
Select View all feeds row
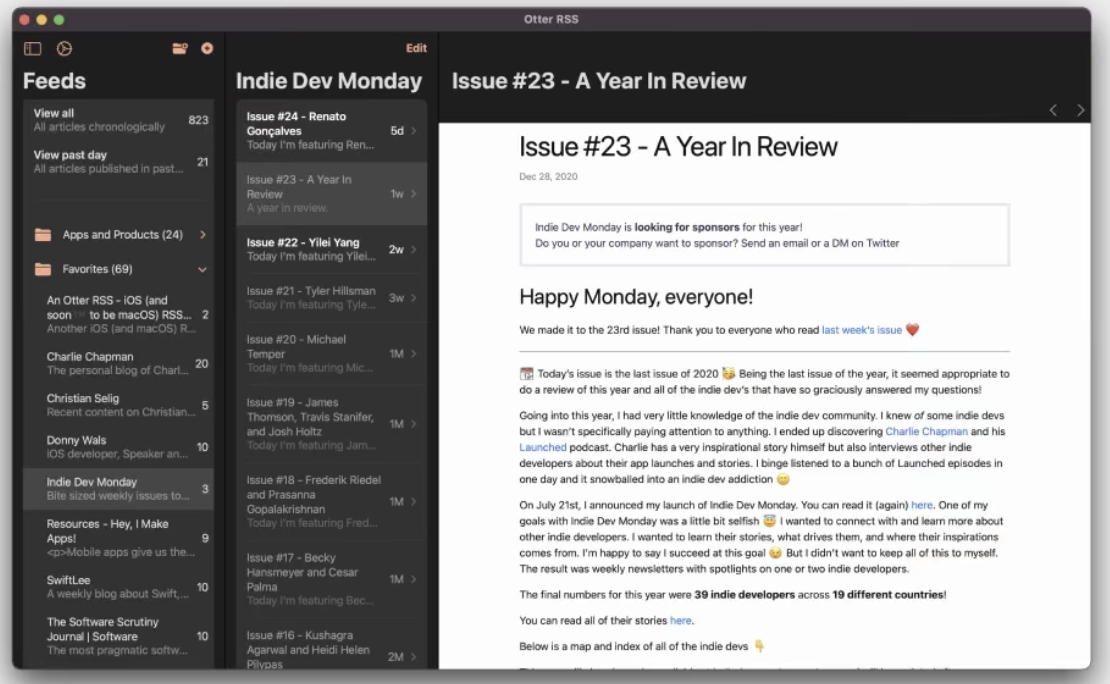tap(119, 120)
